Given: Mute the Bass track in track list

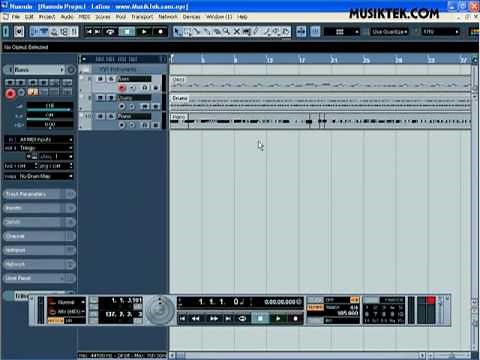Looking at the screenshot, I should pos(100,79).
